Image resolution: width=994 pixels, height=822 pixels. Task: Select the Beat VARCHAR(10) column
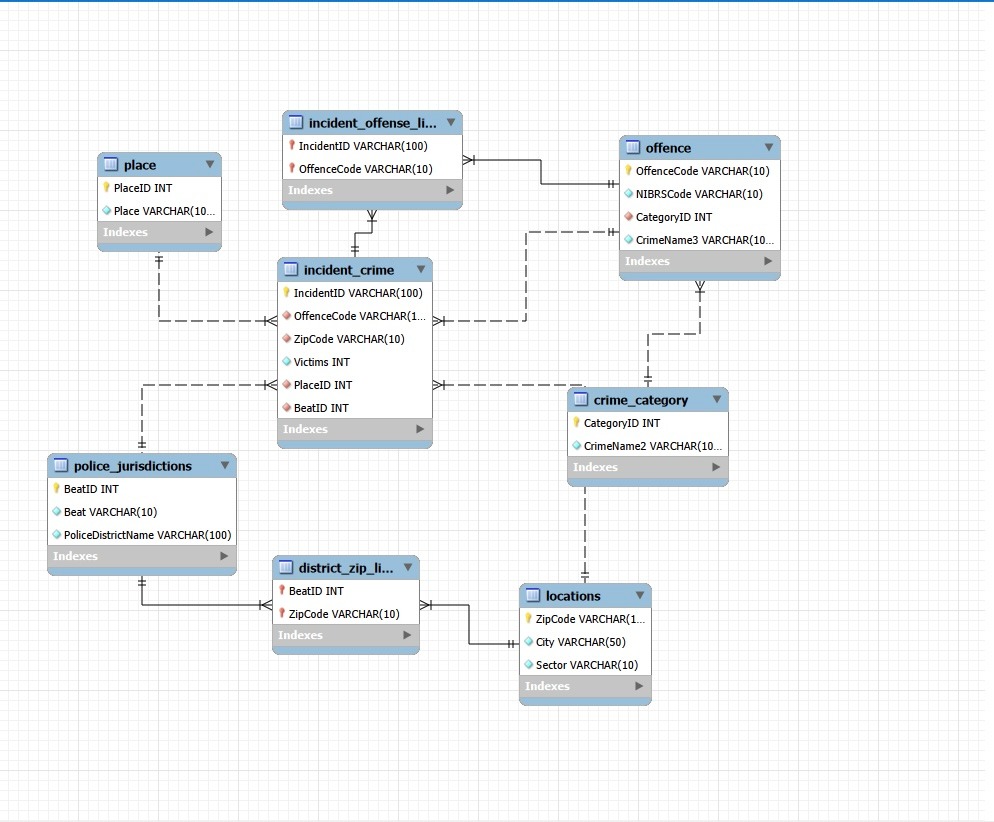coord(142,511)
